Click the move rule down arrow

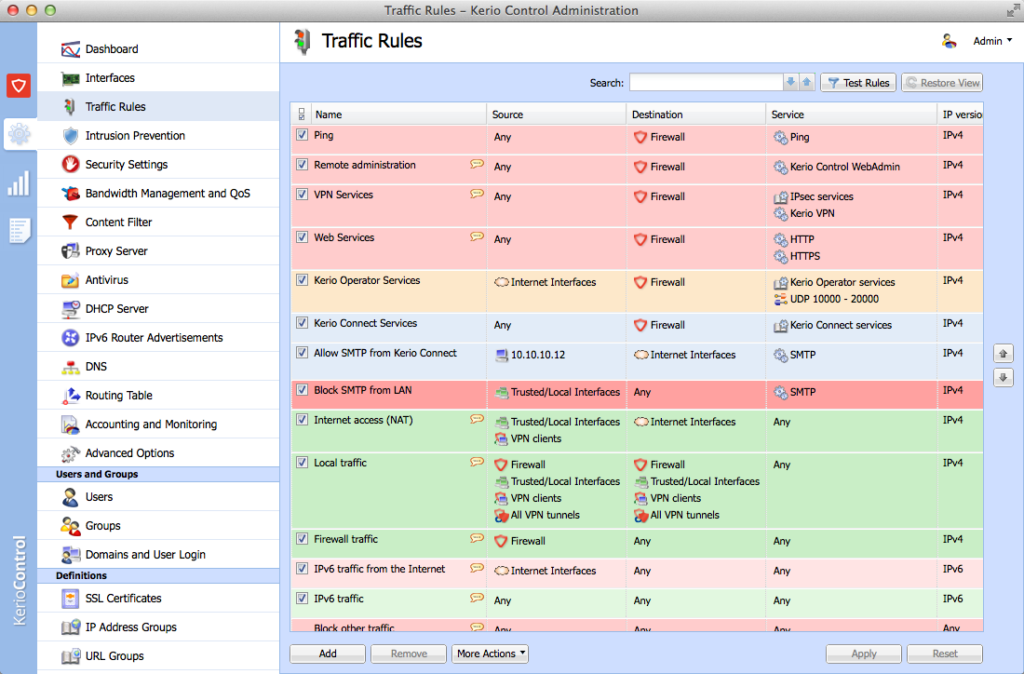(x=1003, y=378)
